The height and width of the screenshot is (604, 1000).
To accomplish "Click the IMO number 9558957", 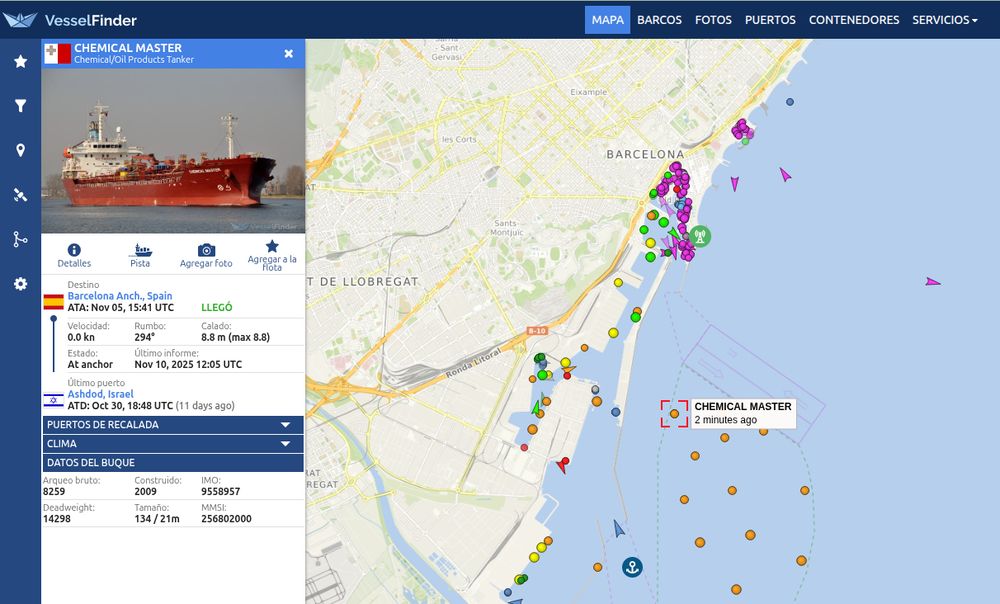I will [x=221, y=491].
